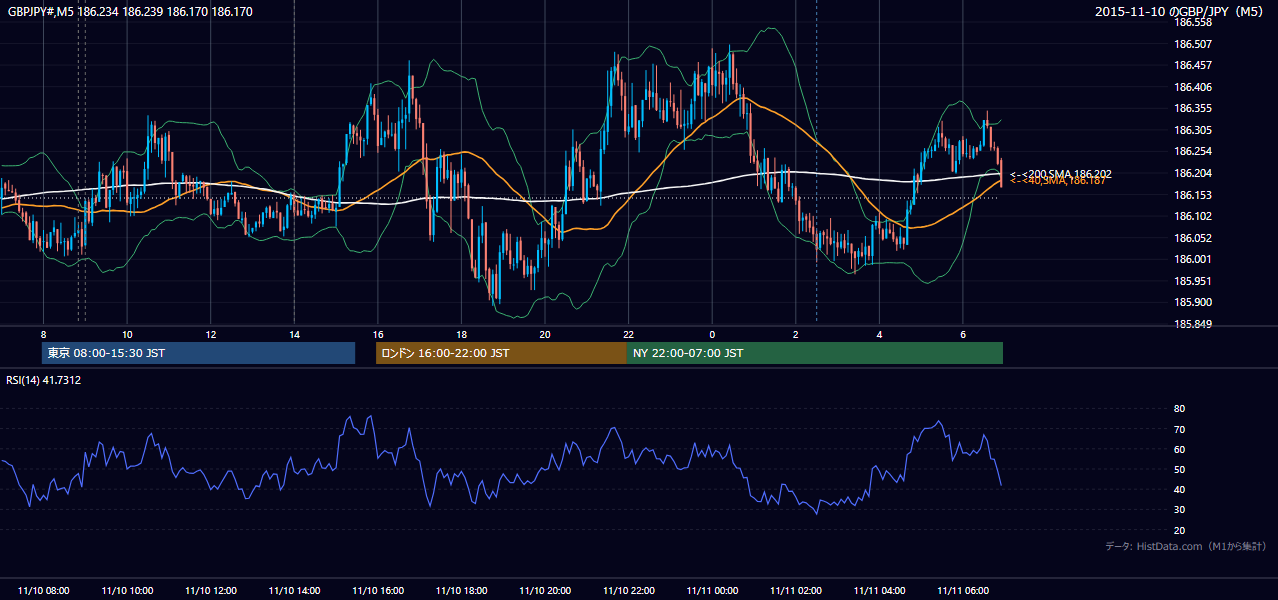Click price axis value 186.153
Screen dimensions: 1278x600
1192,195
